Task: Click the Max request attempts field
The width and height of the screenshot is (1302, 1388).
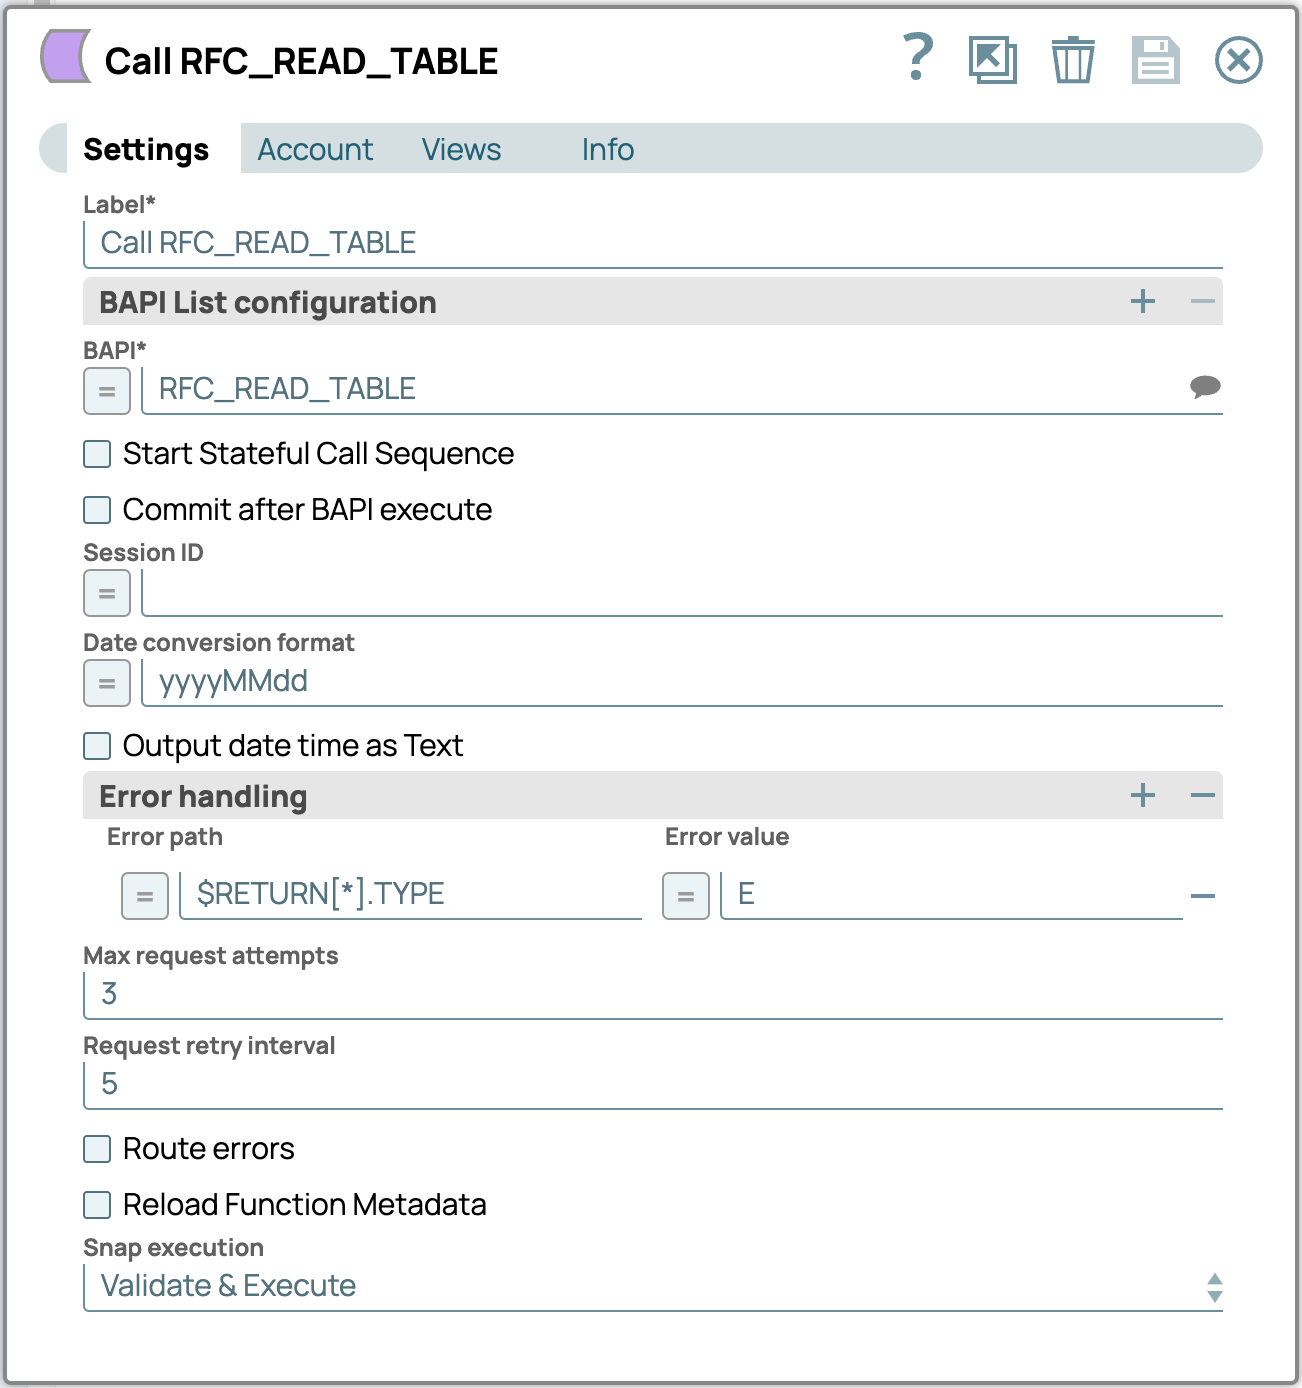Action: click(652, 994)
